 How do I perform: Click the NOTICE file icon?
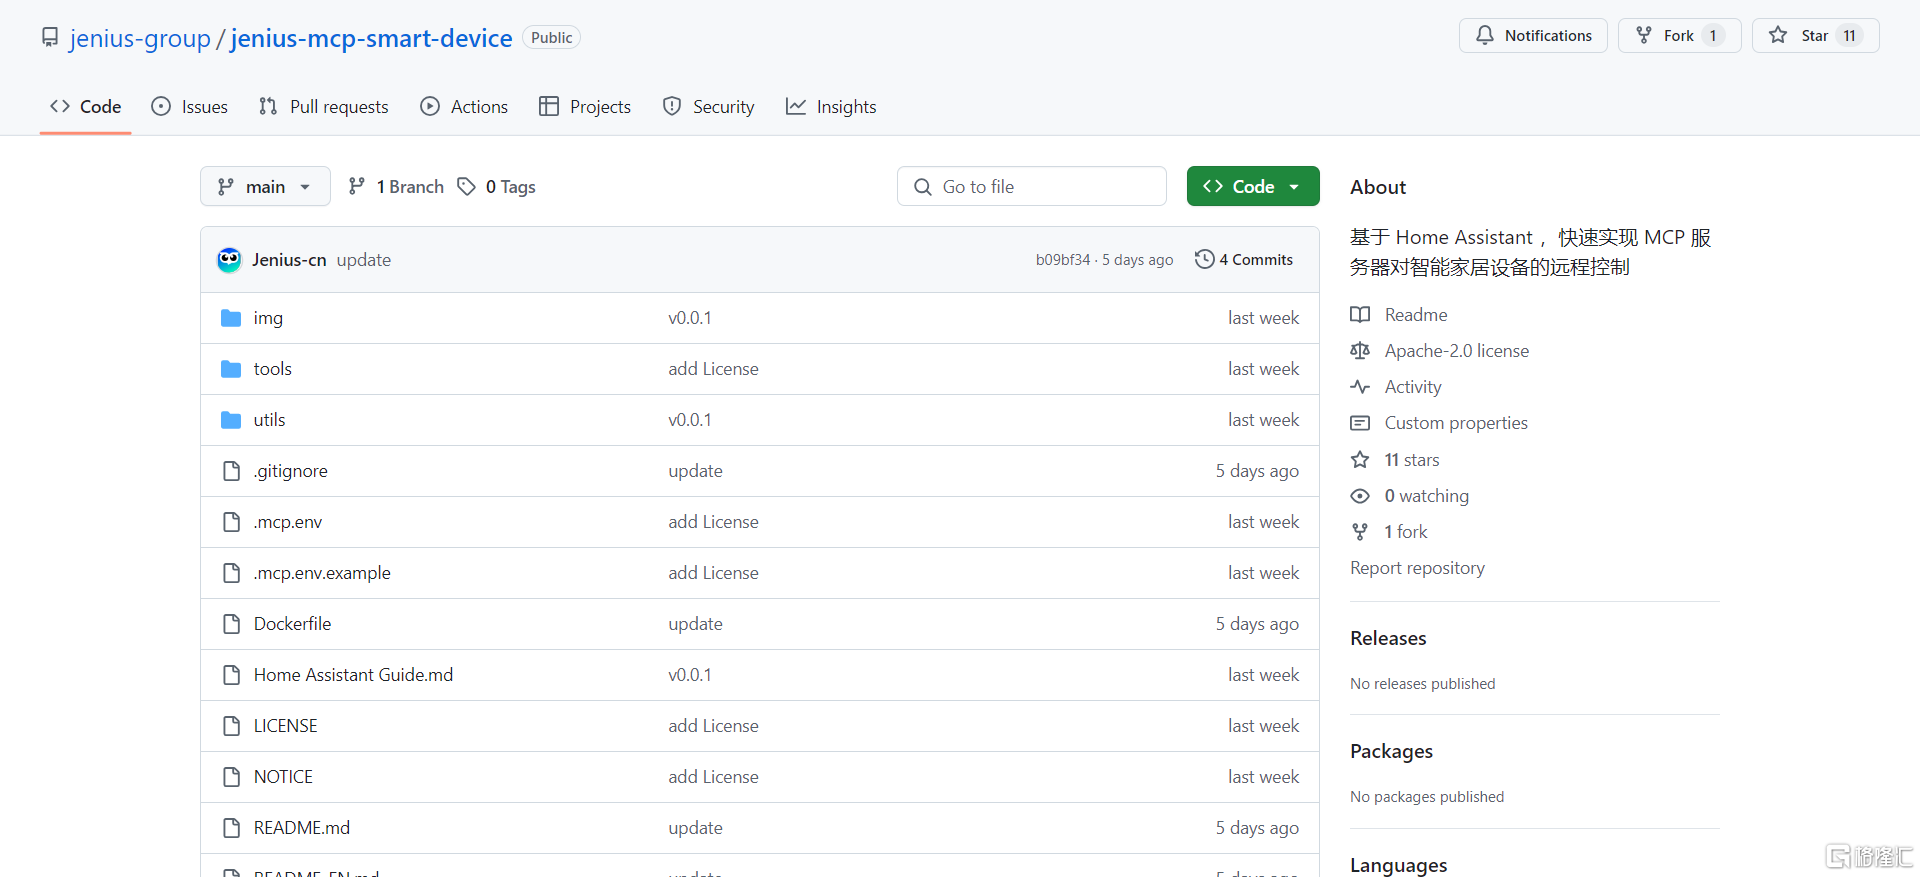click(x=232, y=777)
